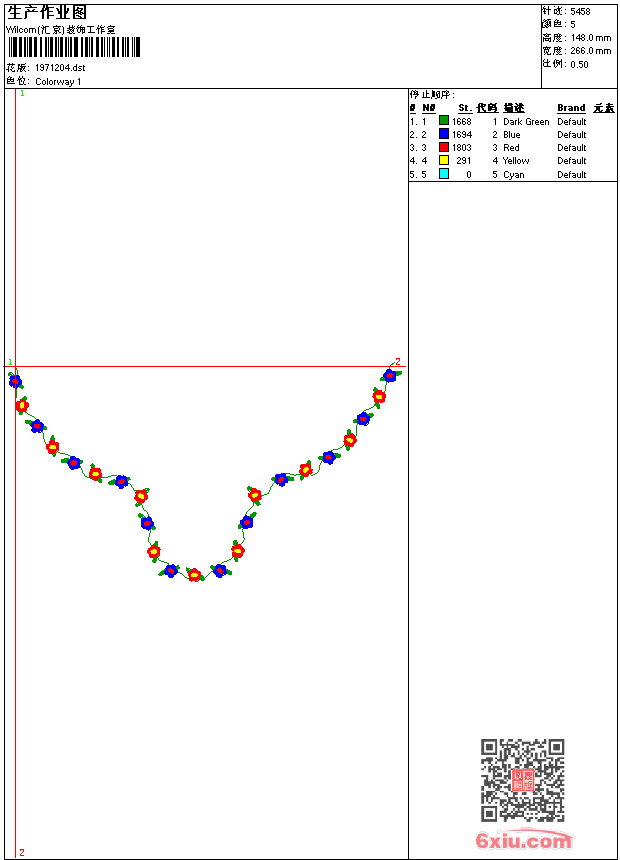Click the barcode under the Wilcom title

pyautogui.click(x=74, y=47)
